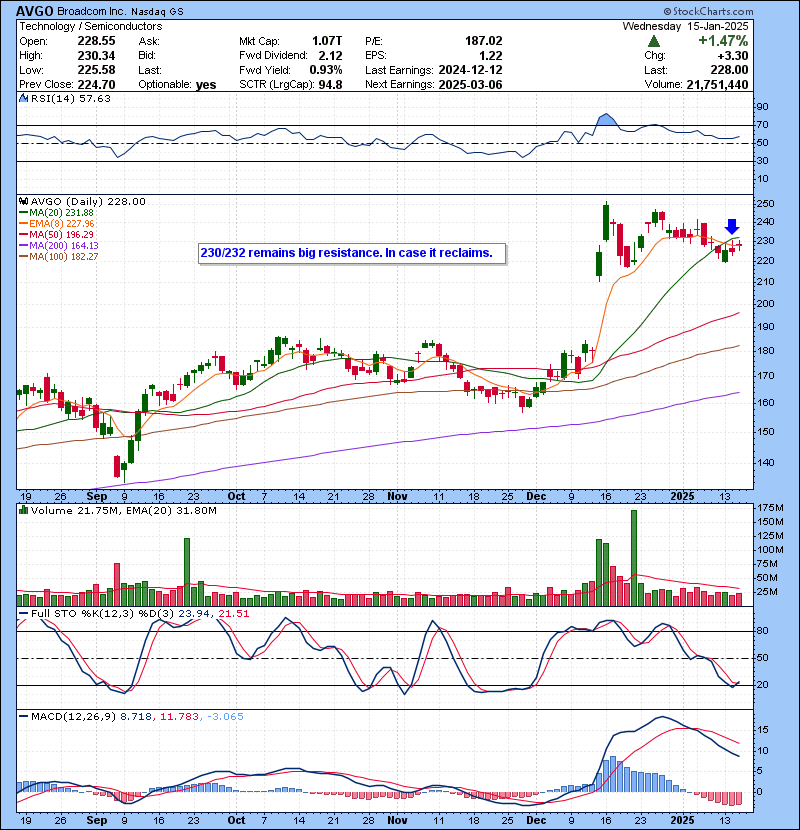Click the +1.47% percent change value
Image resolution: width=800 pixels, height=830 pixels.
pyautogui.click(x=723, y=41)
